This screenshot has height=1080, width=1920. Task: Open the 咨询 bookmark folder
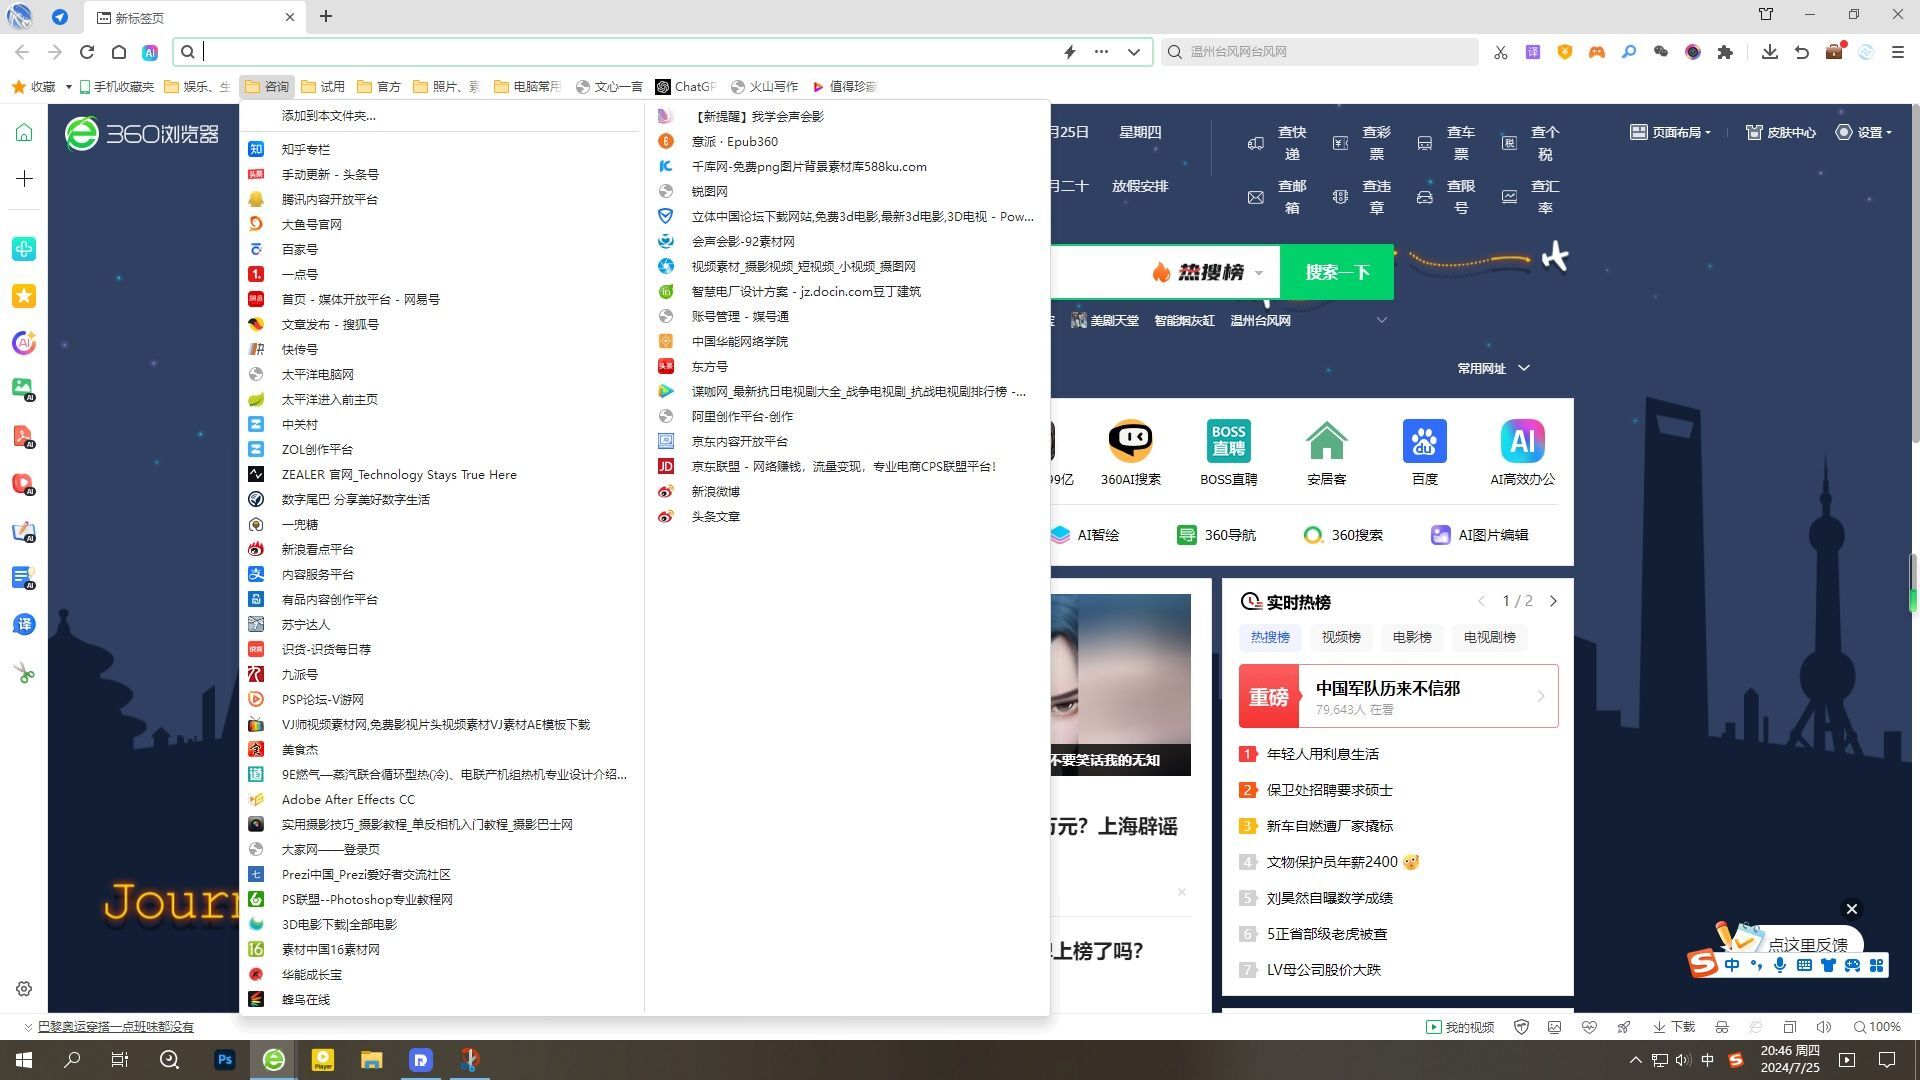click(x=267, y=87)
